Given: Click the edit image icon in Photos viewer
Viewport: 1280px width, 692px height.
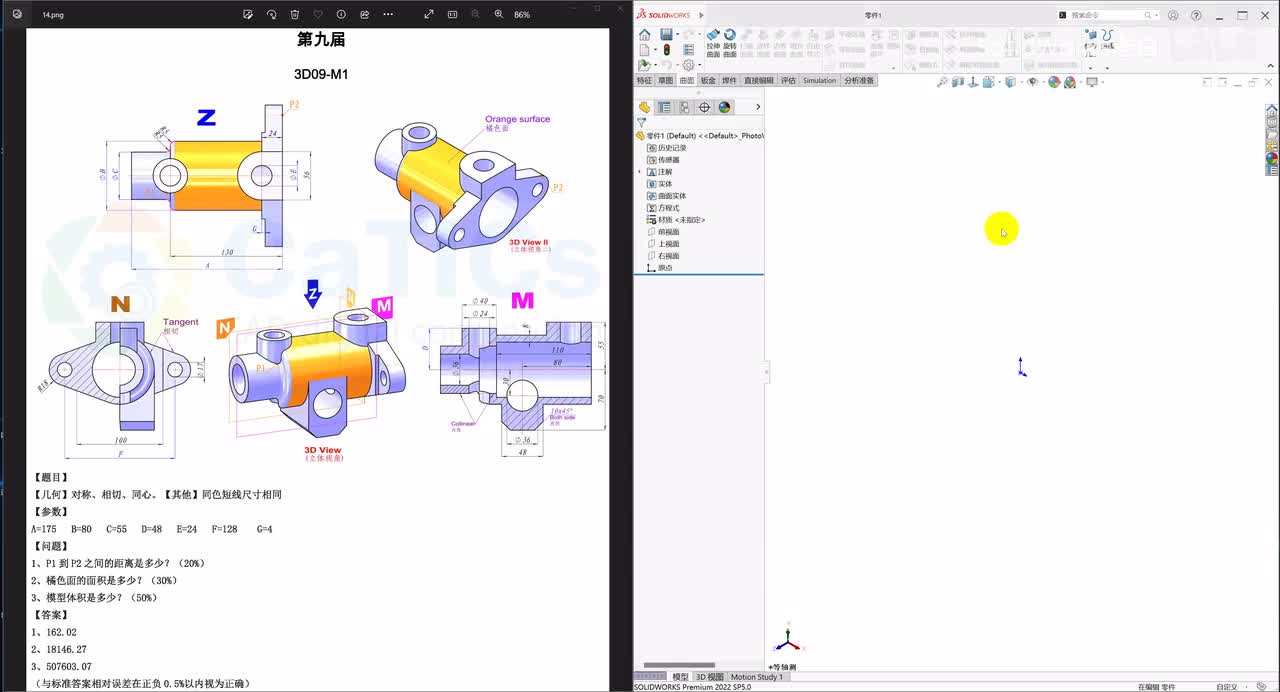Looking at the screenshot, I should click(248, 15).
